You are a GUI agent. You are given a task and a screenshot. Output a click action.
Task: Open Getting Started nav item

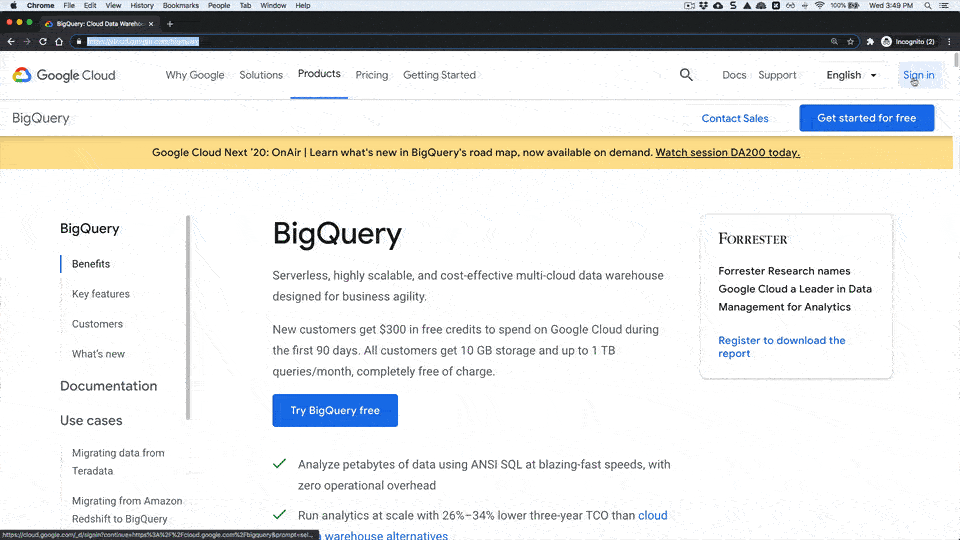[439, 75]
